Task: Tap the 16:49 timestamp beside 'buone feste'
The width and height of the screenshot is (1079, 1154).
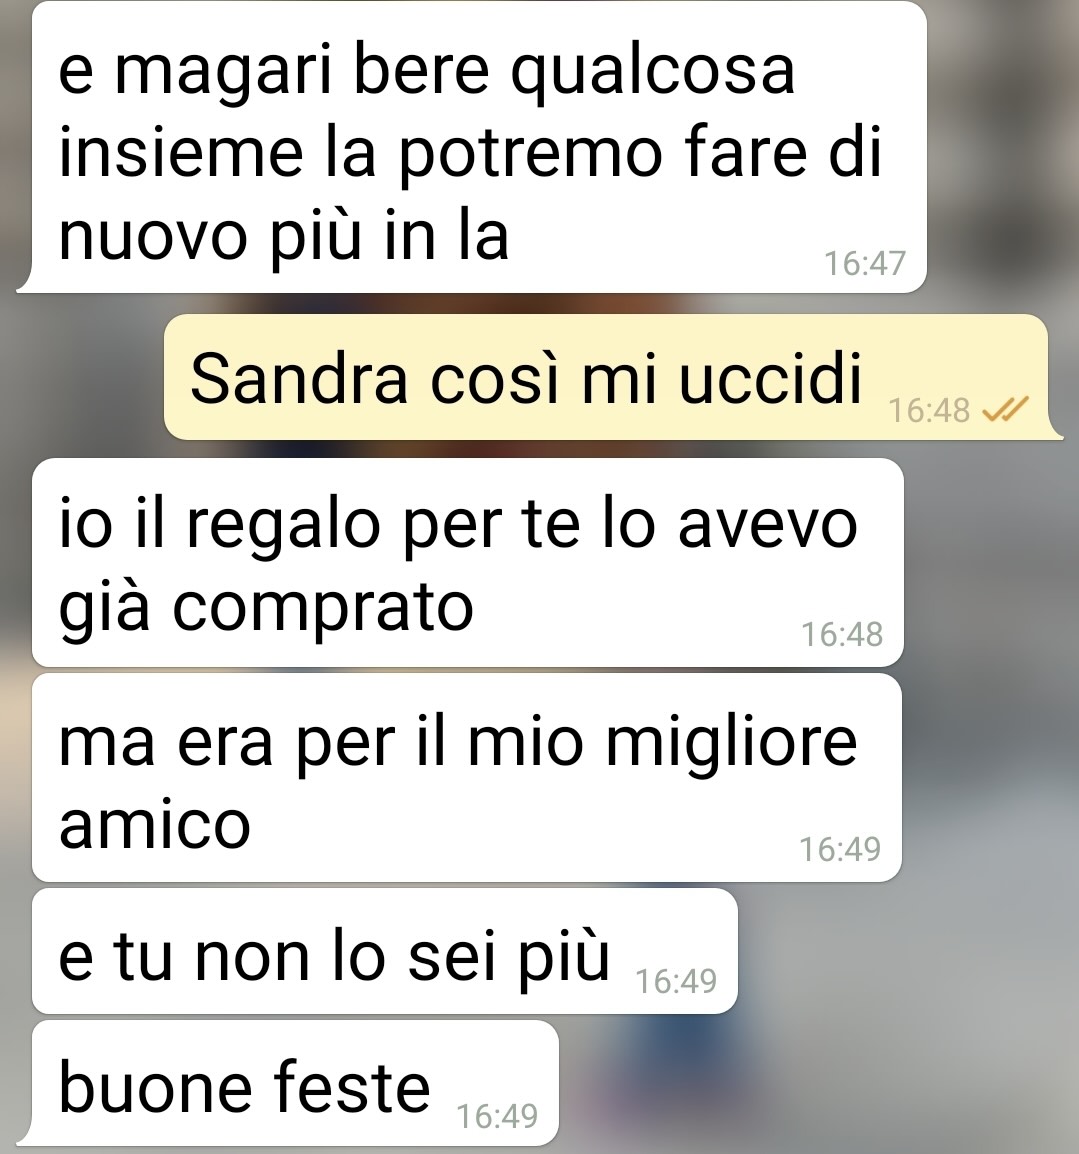Action: coord(497,1116)
